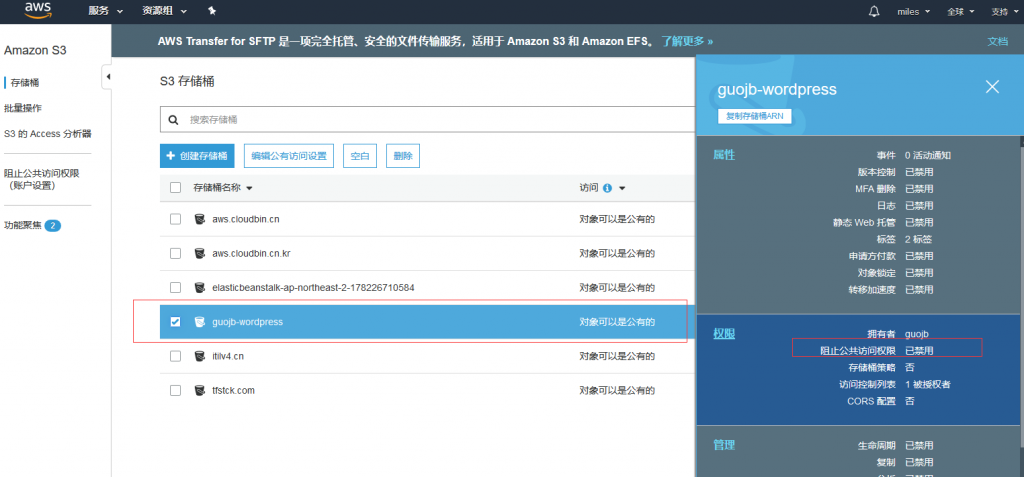Open the itilv4.cn bucket name

228,356
